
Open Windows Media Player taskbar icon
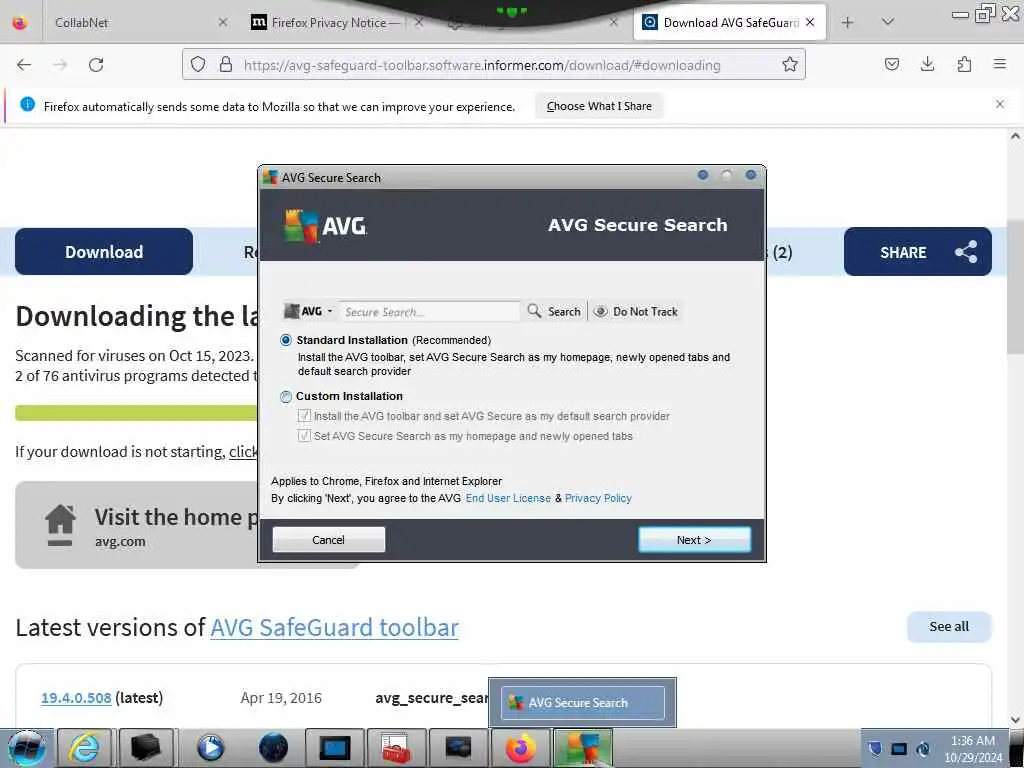click(x=210, y=748)
